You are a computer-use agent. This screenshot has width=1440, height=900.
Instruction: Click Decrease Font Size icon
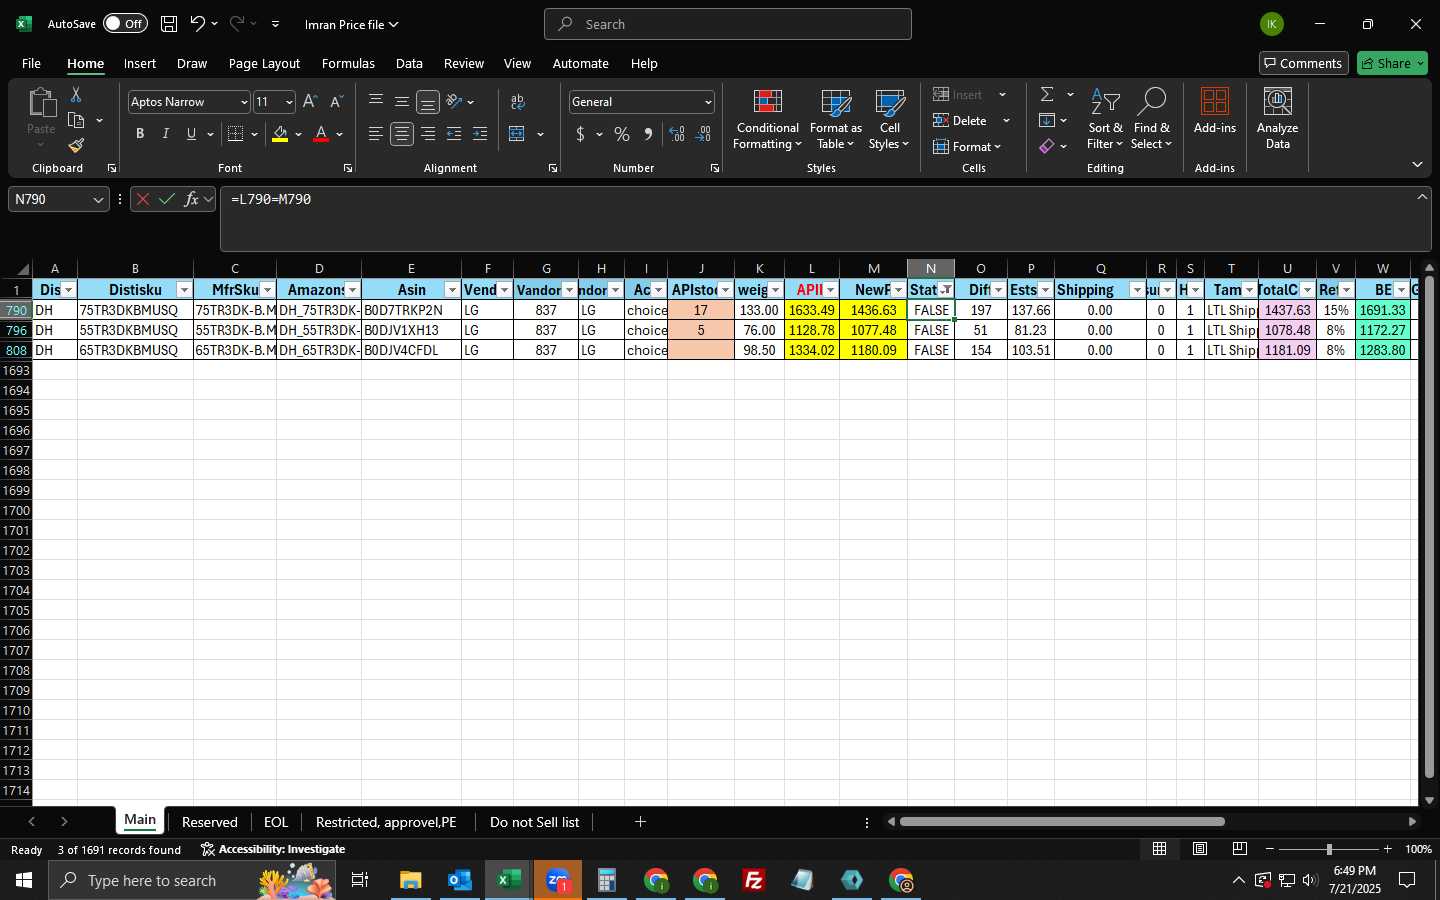(x=336, y=102)
